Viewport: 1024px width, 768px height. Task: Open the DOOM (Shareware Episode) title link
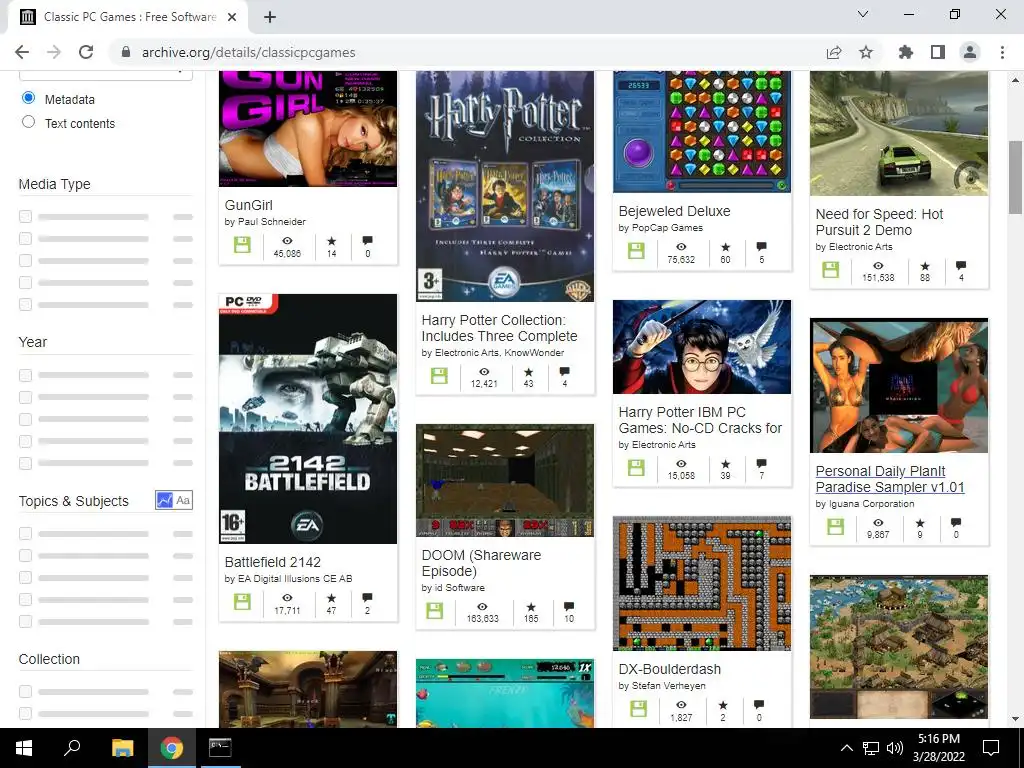coord(481,563)
